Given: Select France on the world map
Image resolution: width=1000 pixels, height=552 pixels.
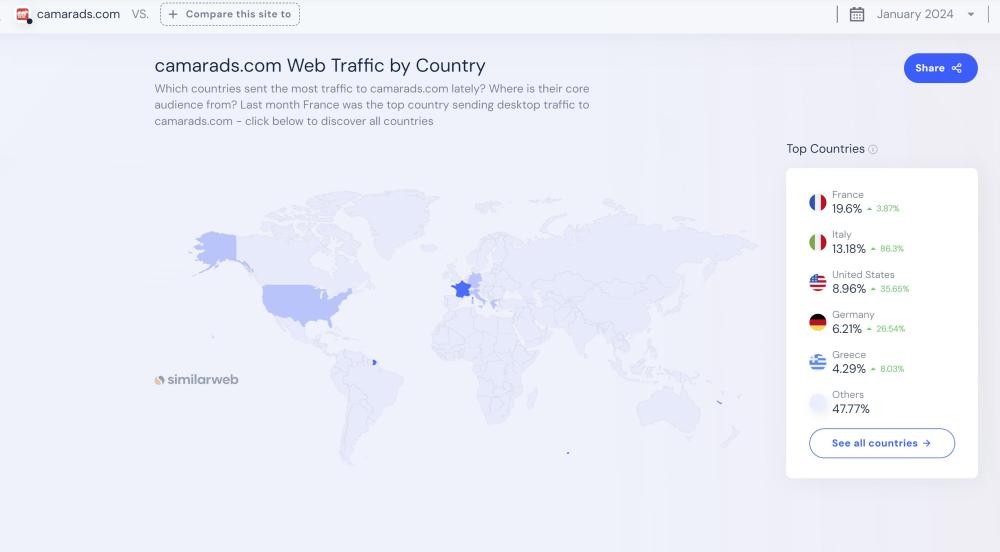Looking at the screenshot, I should (x=461, y=288).
